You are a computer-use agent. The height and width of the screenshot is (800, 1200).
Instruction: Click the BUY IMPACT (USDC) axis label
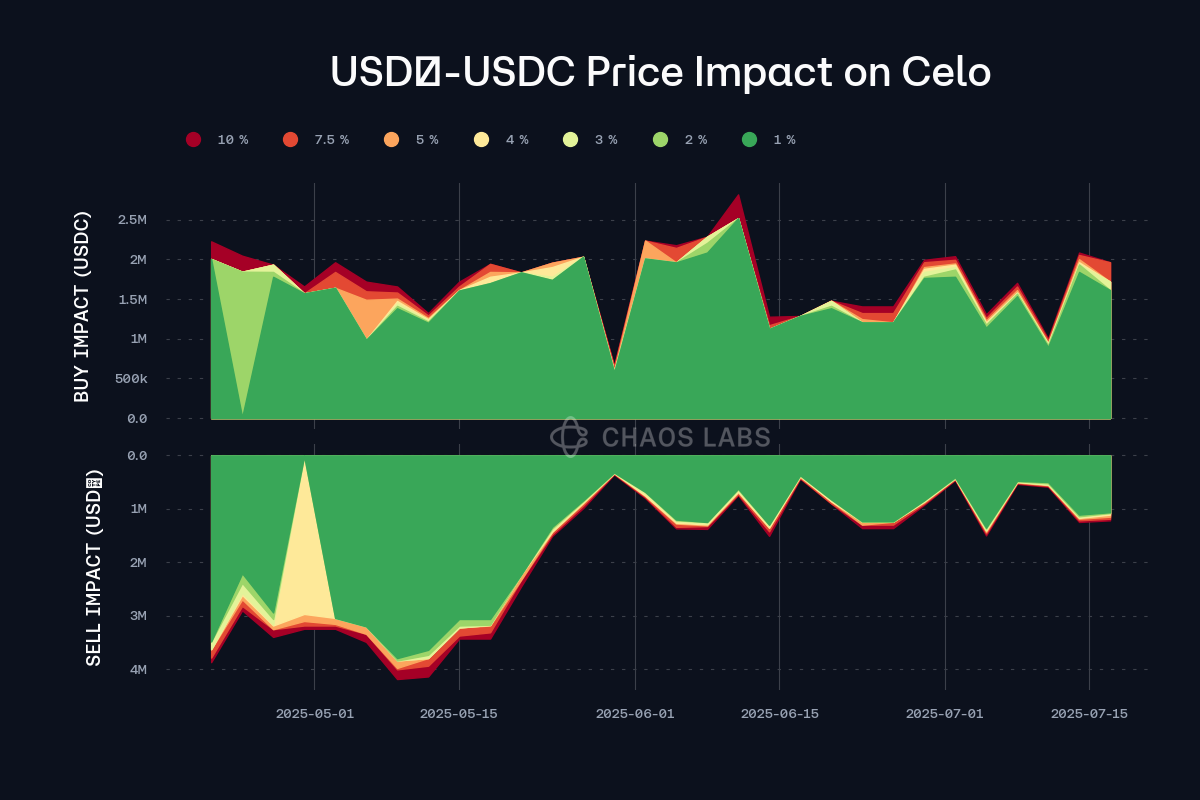82,307
